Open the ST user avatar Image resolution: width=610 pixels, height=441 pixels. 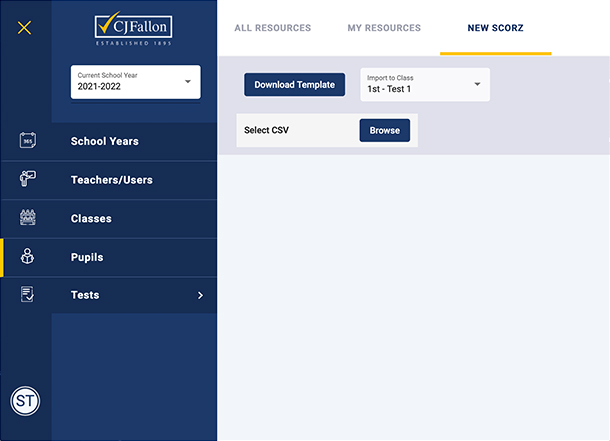25,402
